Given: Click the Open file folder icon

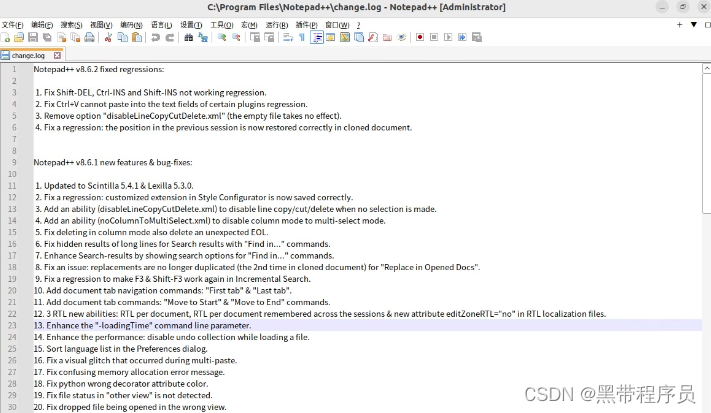Looking at the screenshot, I should tap(19, 38).
